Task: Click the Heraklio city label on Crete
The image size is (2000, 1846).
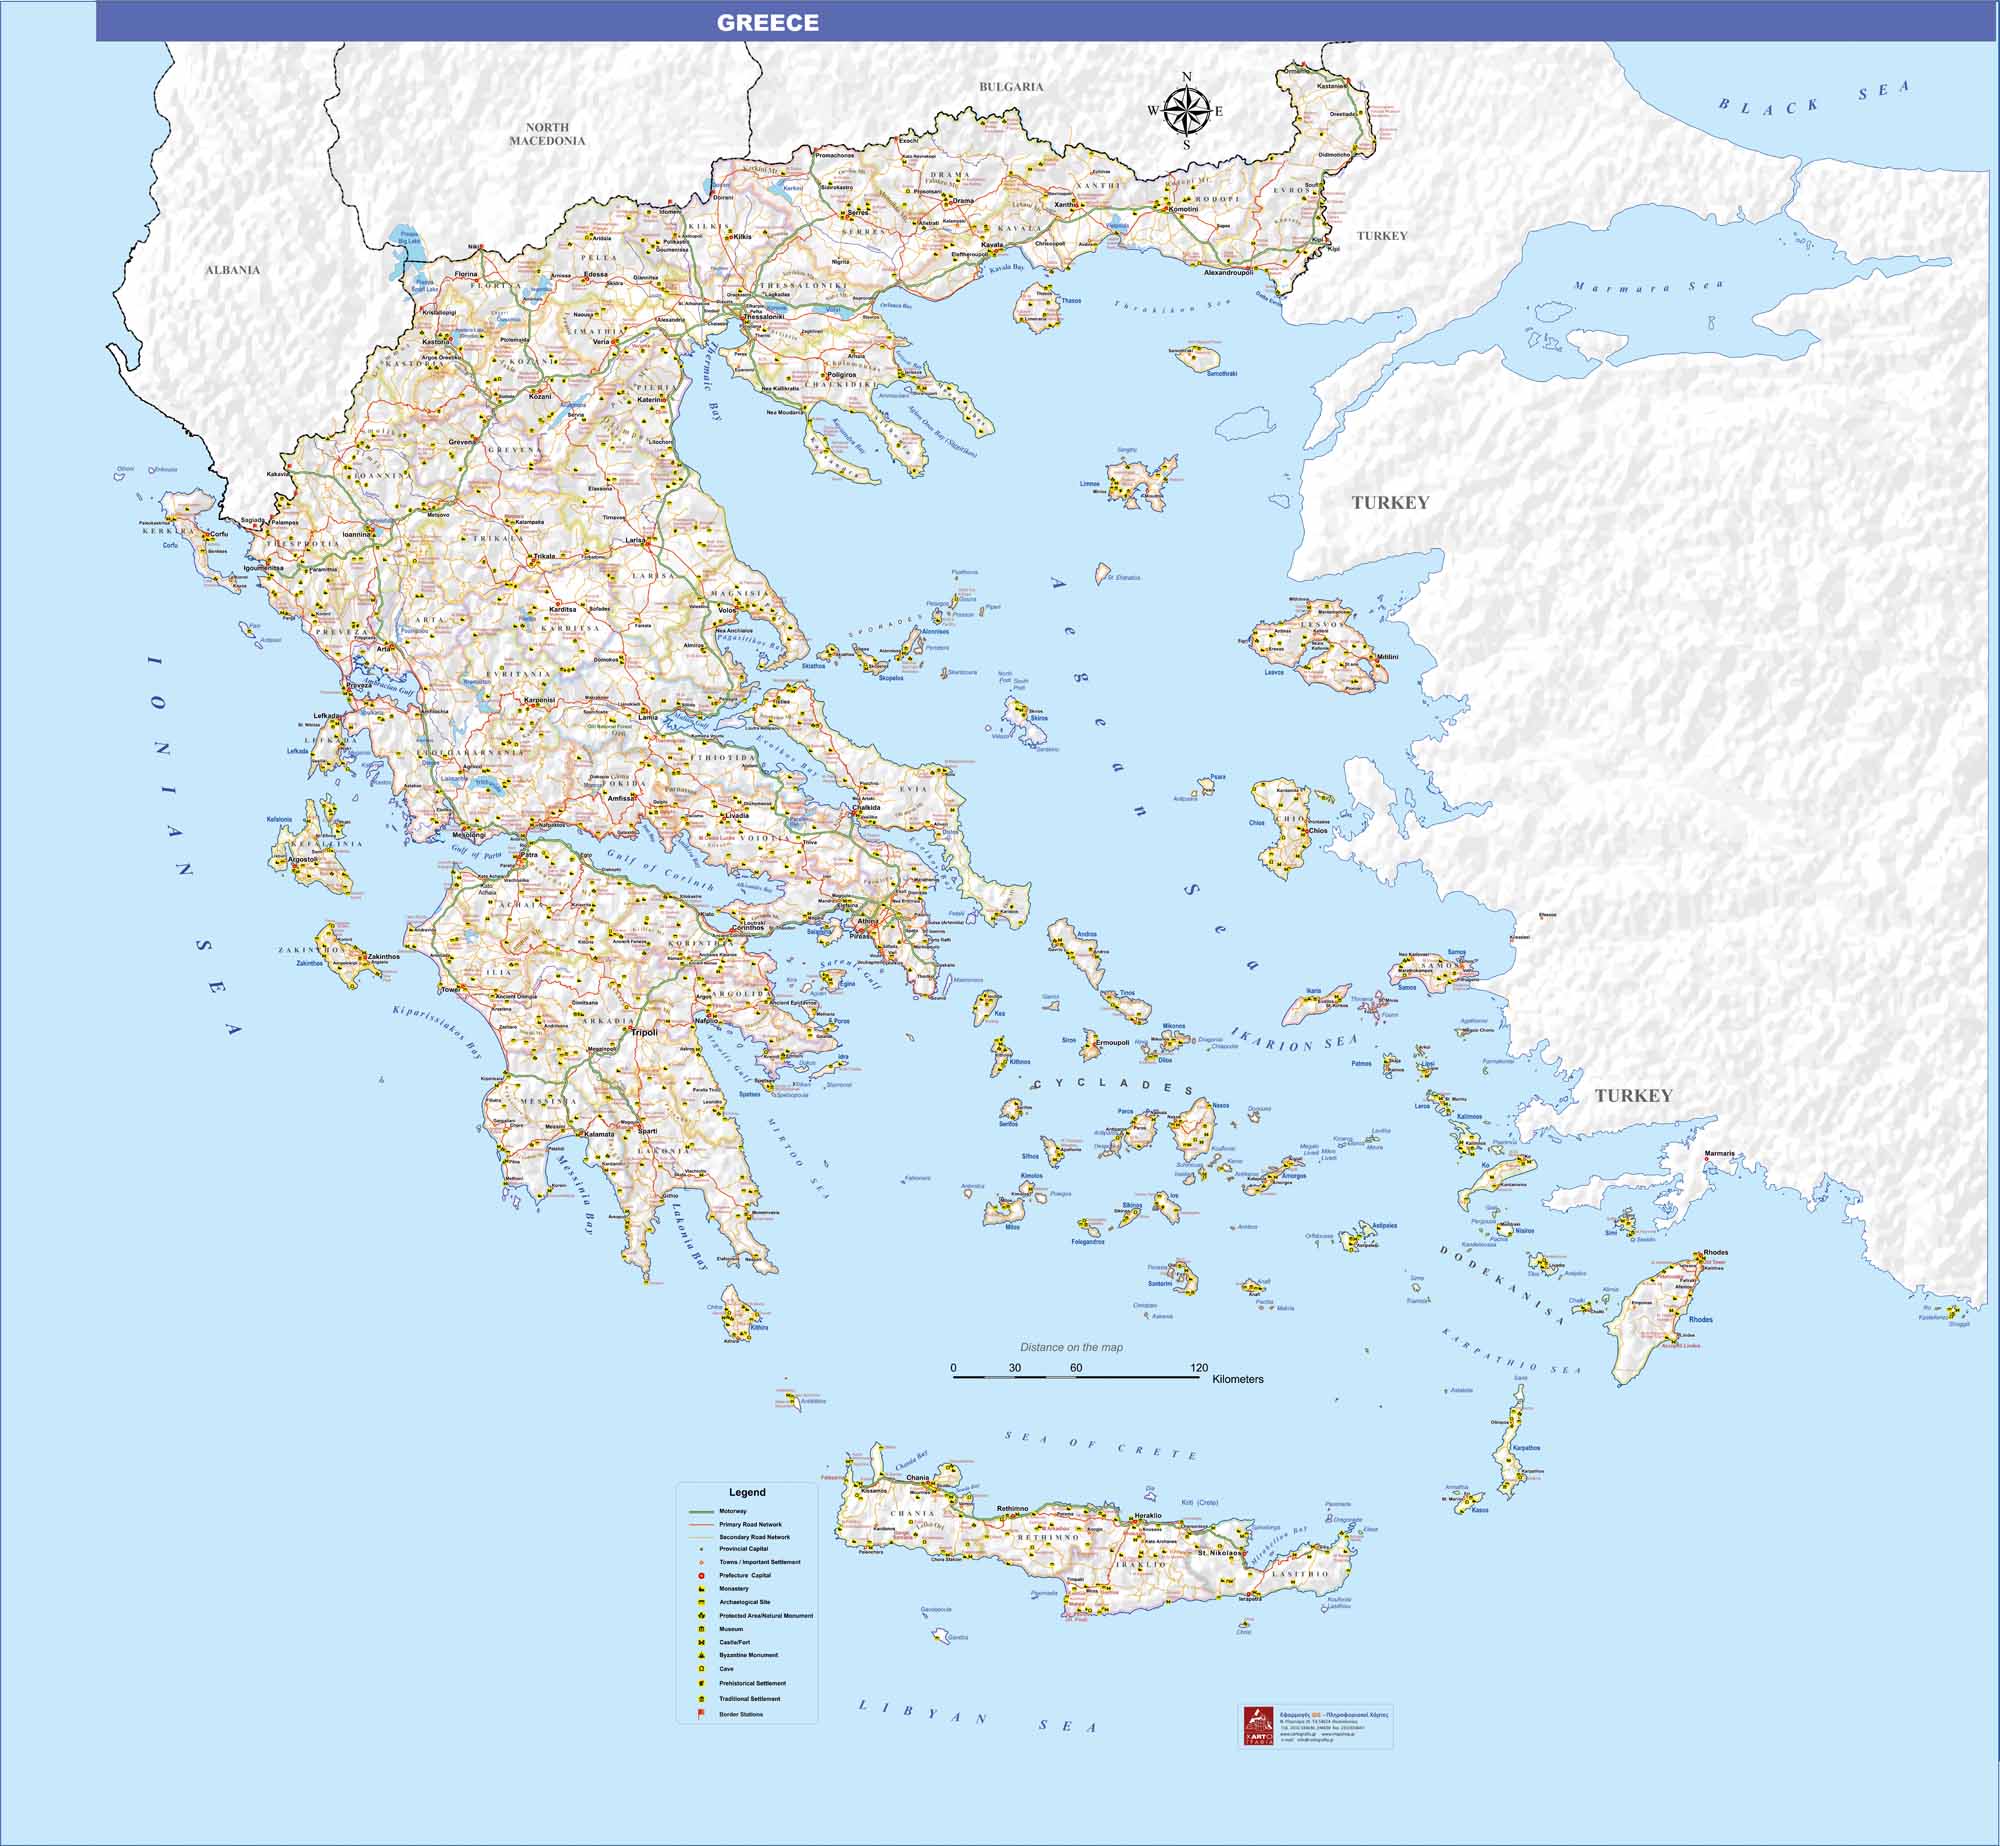Action: click(1147, 1516)
